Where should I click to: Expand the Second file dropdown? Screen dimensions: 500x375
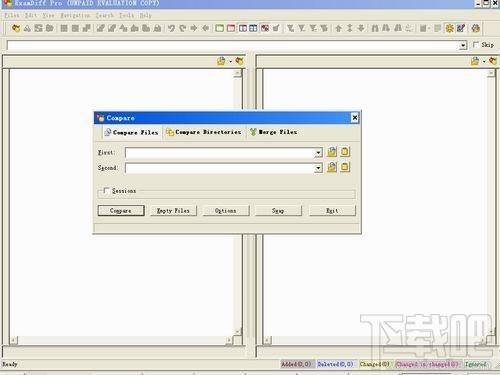318,168
